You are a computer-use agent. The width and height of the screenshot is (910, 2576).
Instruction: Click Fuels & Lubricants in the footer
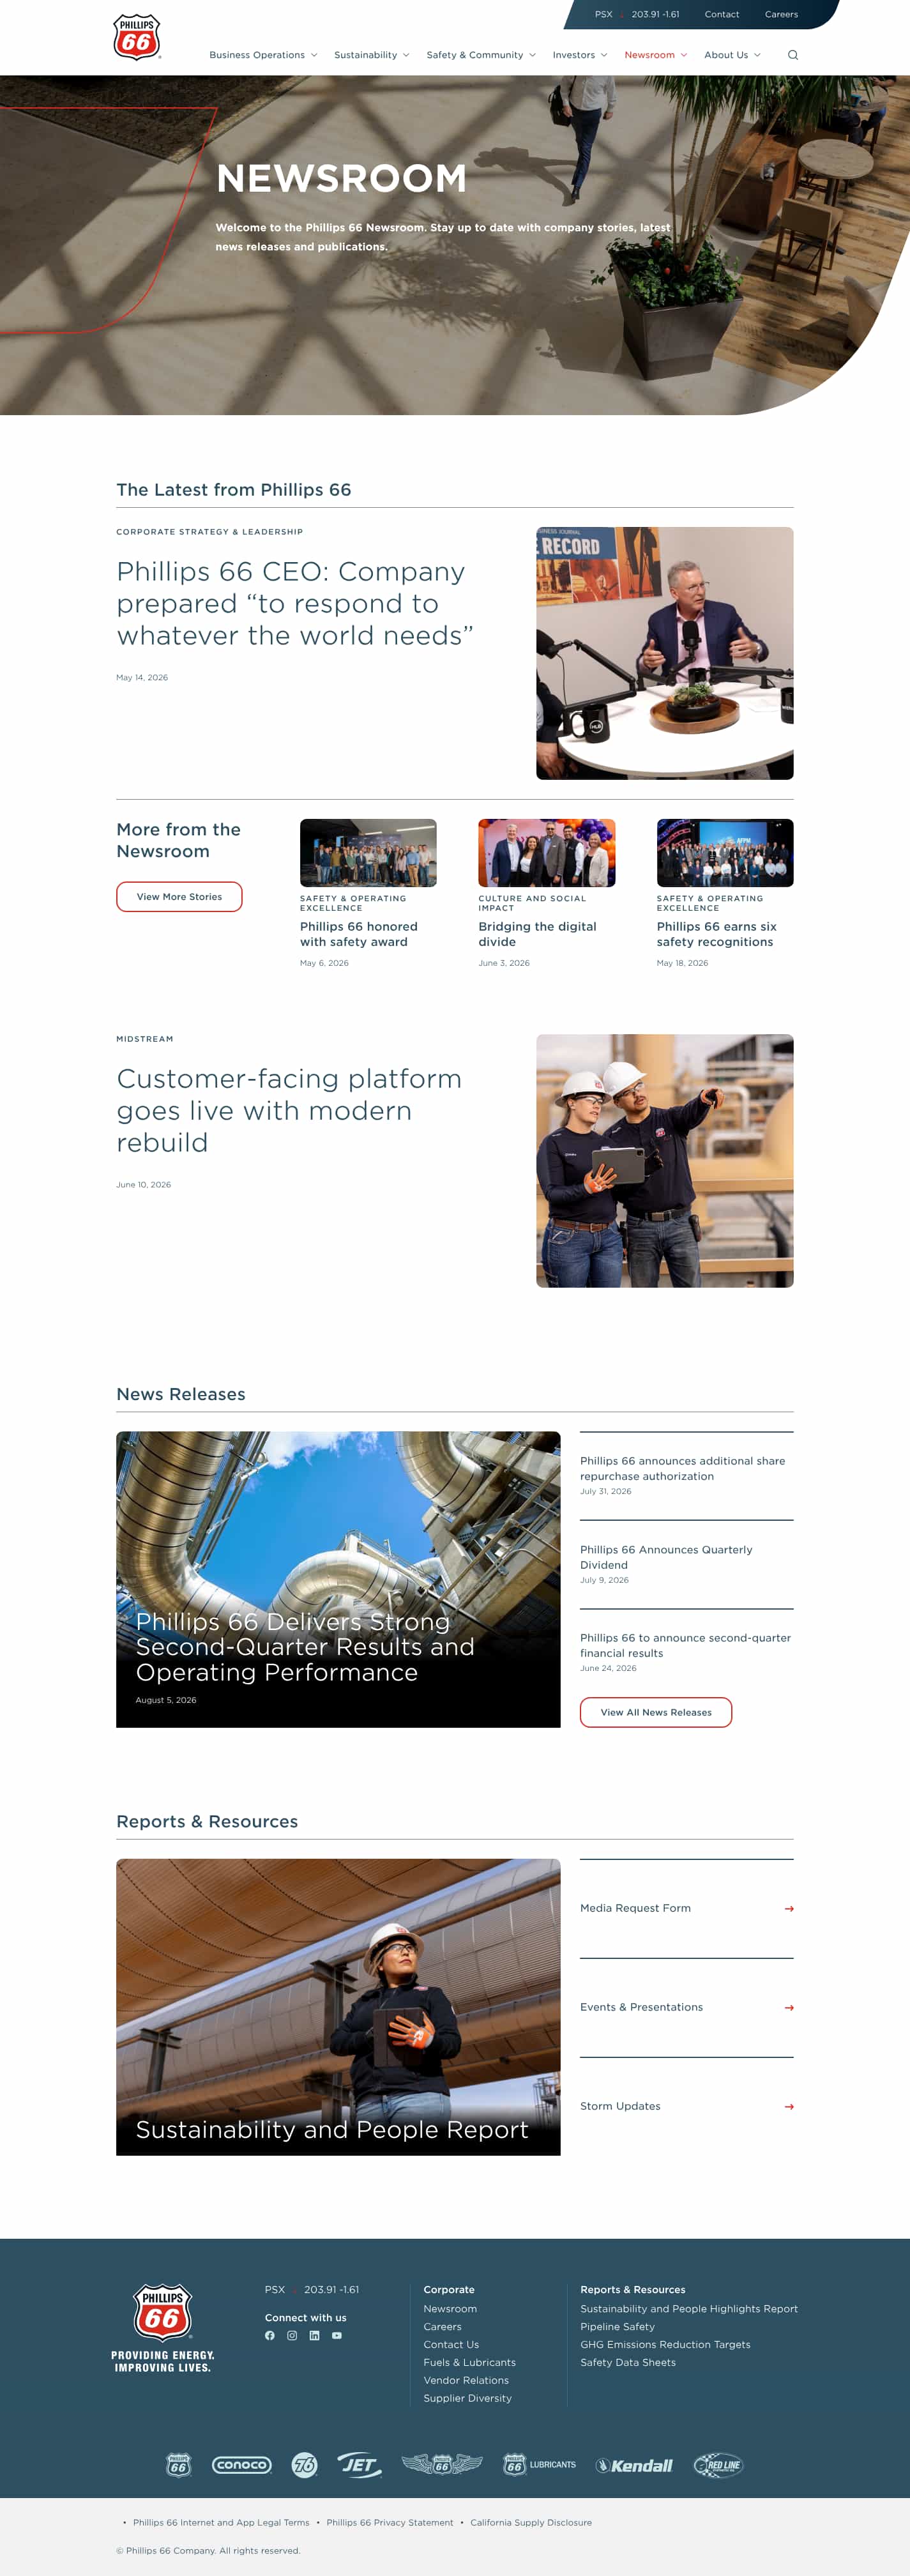(469, 2363)
